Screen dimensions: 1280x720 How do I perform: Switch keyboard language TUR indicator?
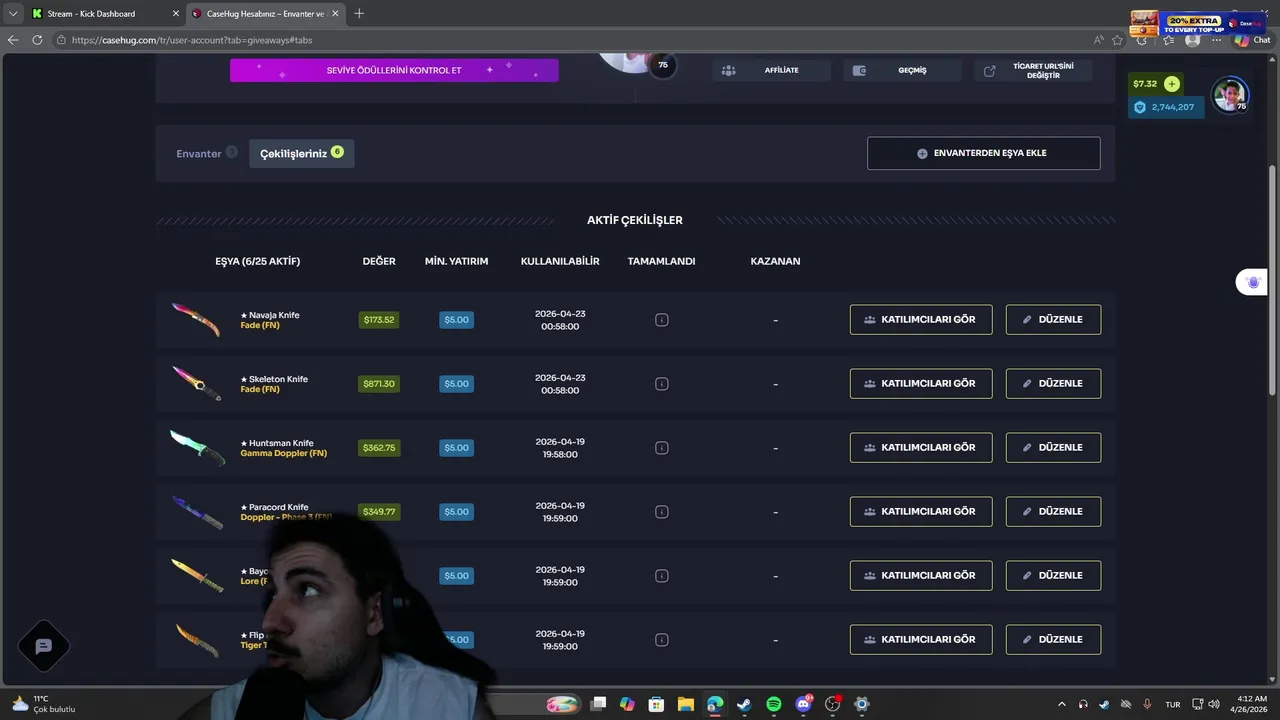[x=1172, y=704]
